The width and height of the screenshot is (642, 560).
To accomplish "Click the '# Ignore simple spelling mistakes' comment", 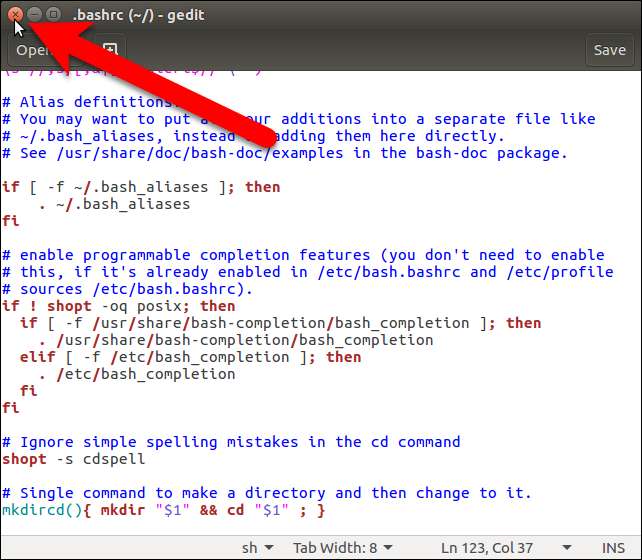I will 230,442.
